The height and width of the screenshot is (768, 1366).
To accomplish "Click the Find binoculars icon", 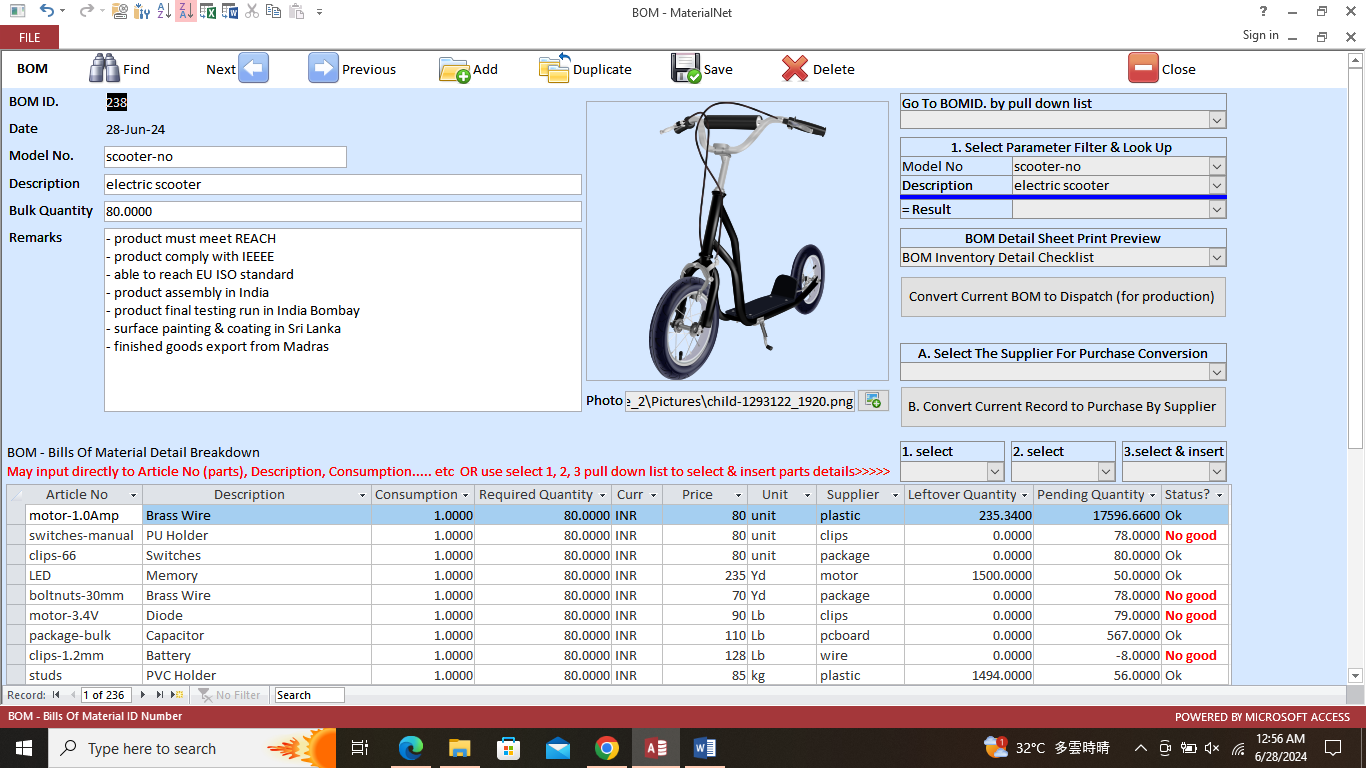I will (104, 68).
